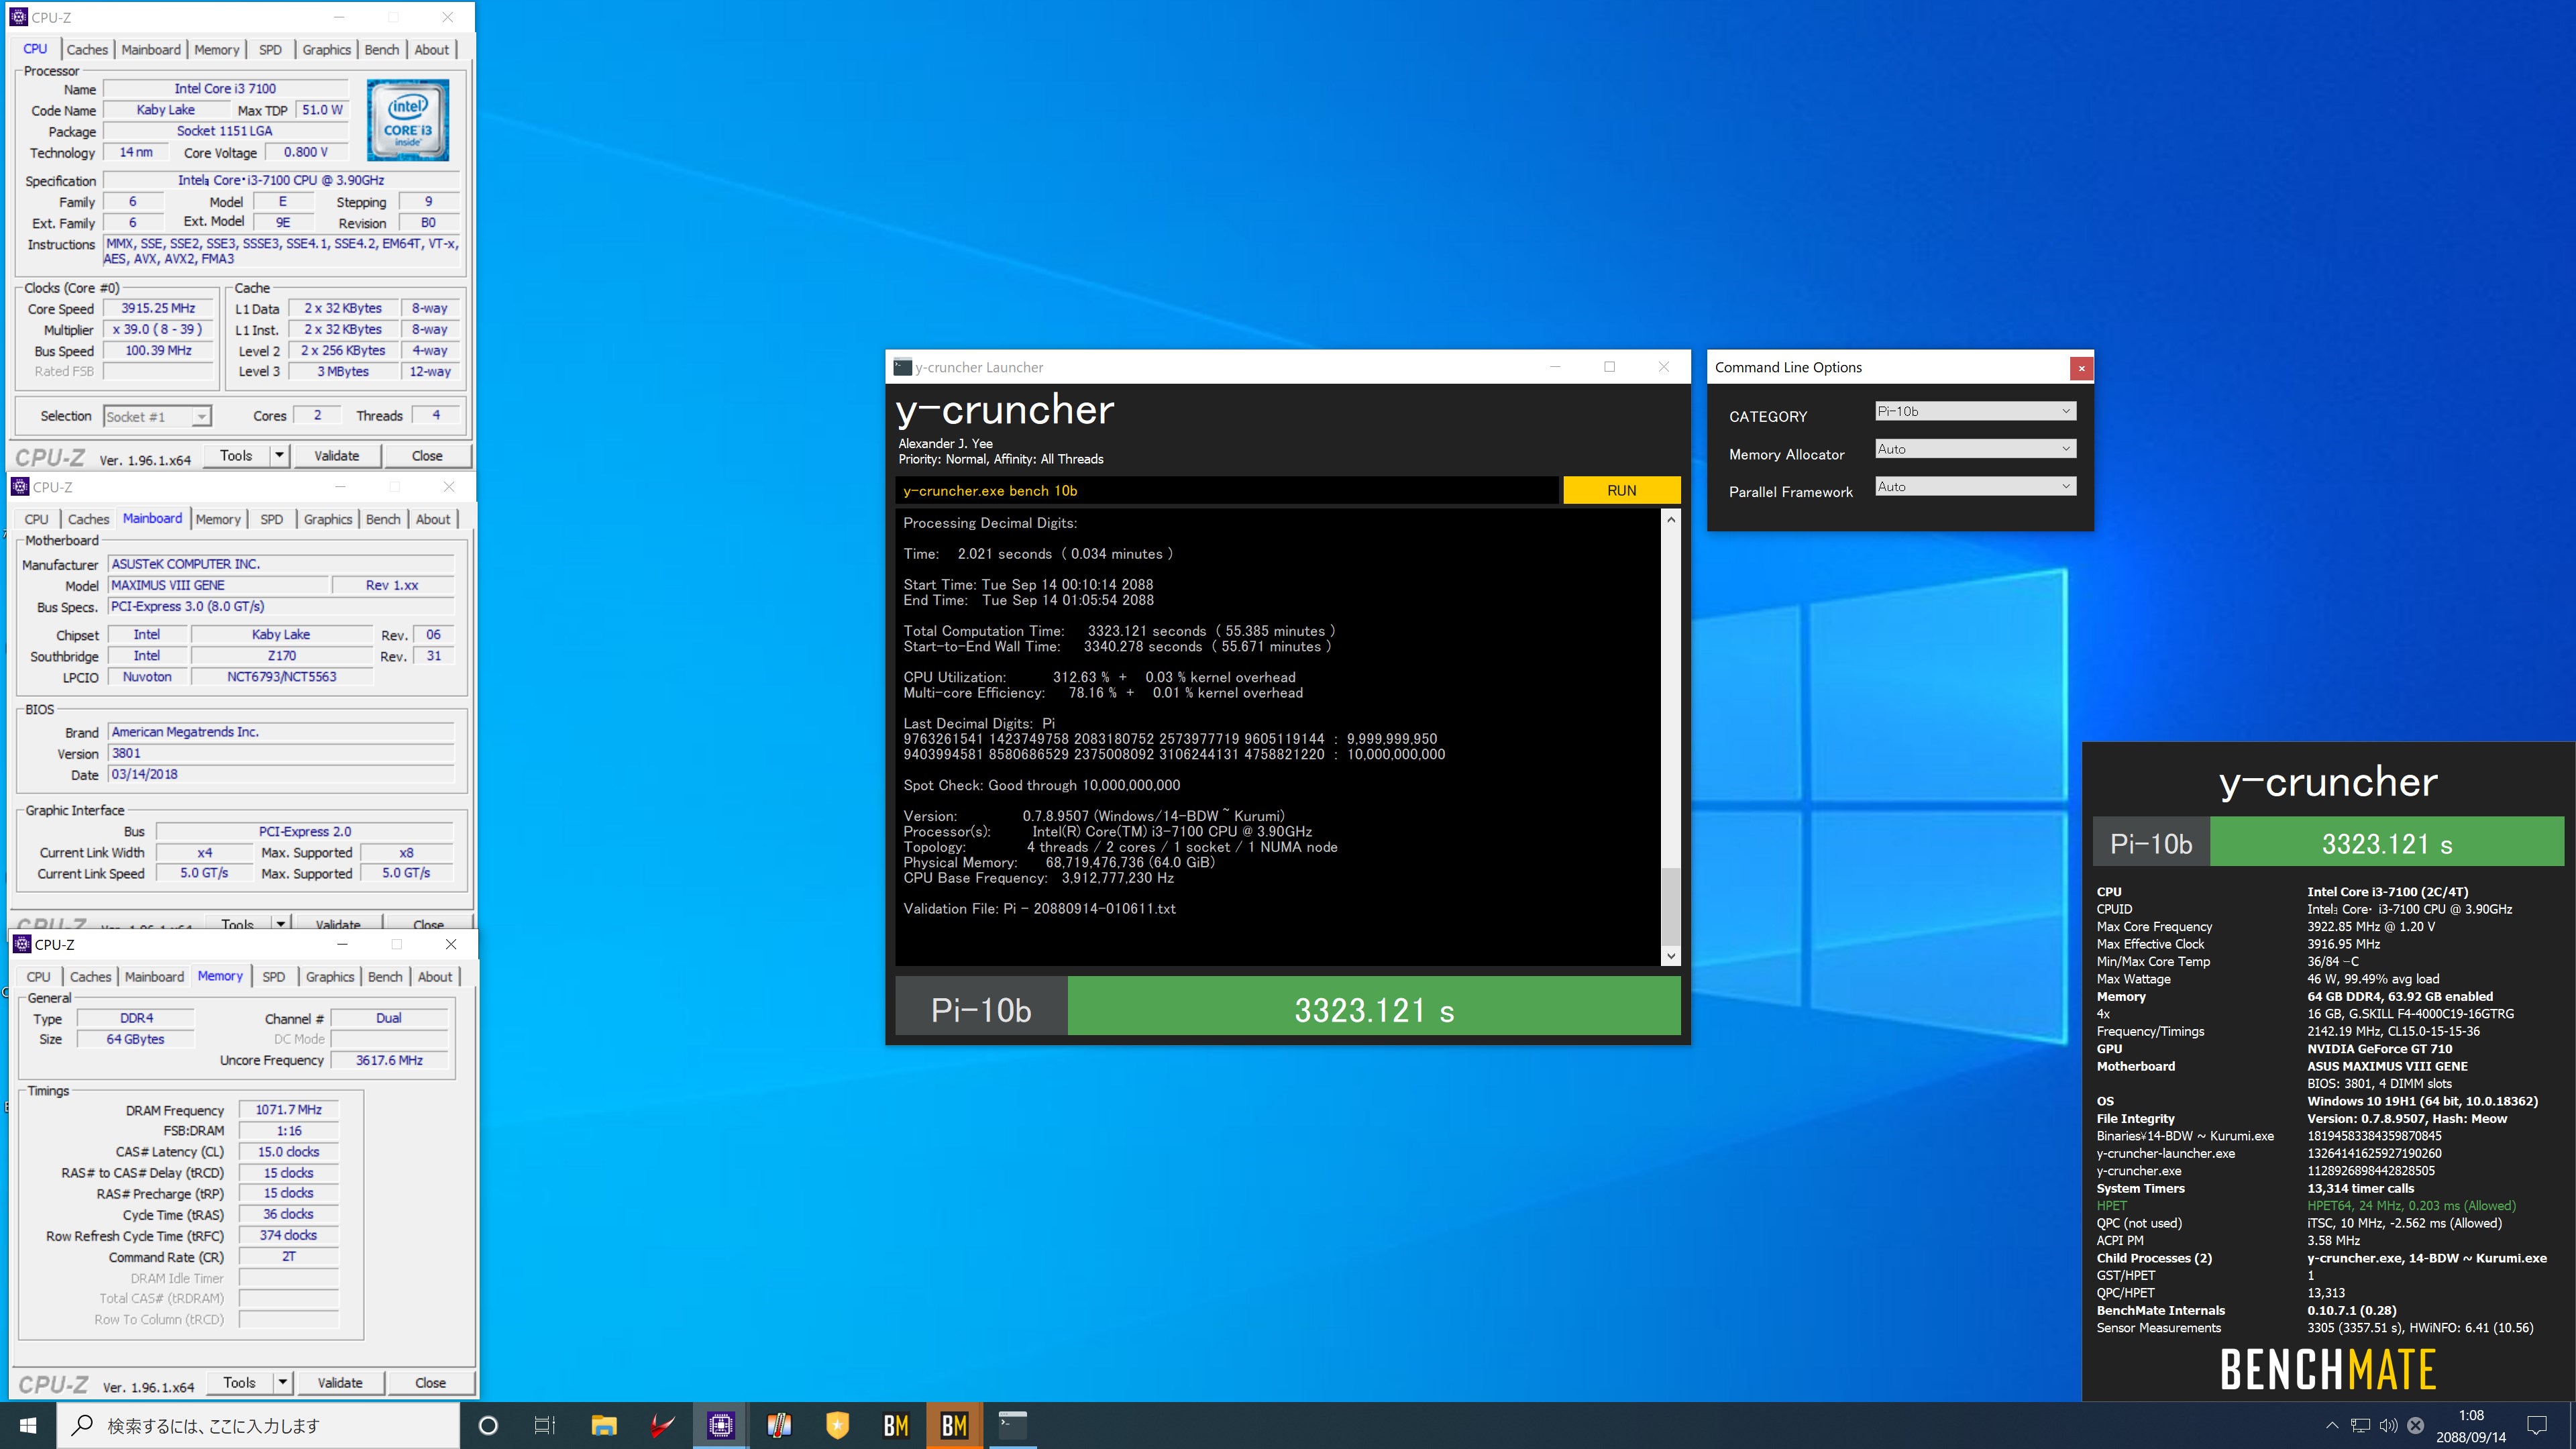Click Close button in top CPU-Z window
This screenshot has height=1449, width=2576.
pos(427,455)
